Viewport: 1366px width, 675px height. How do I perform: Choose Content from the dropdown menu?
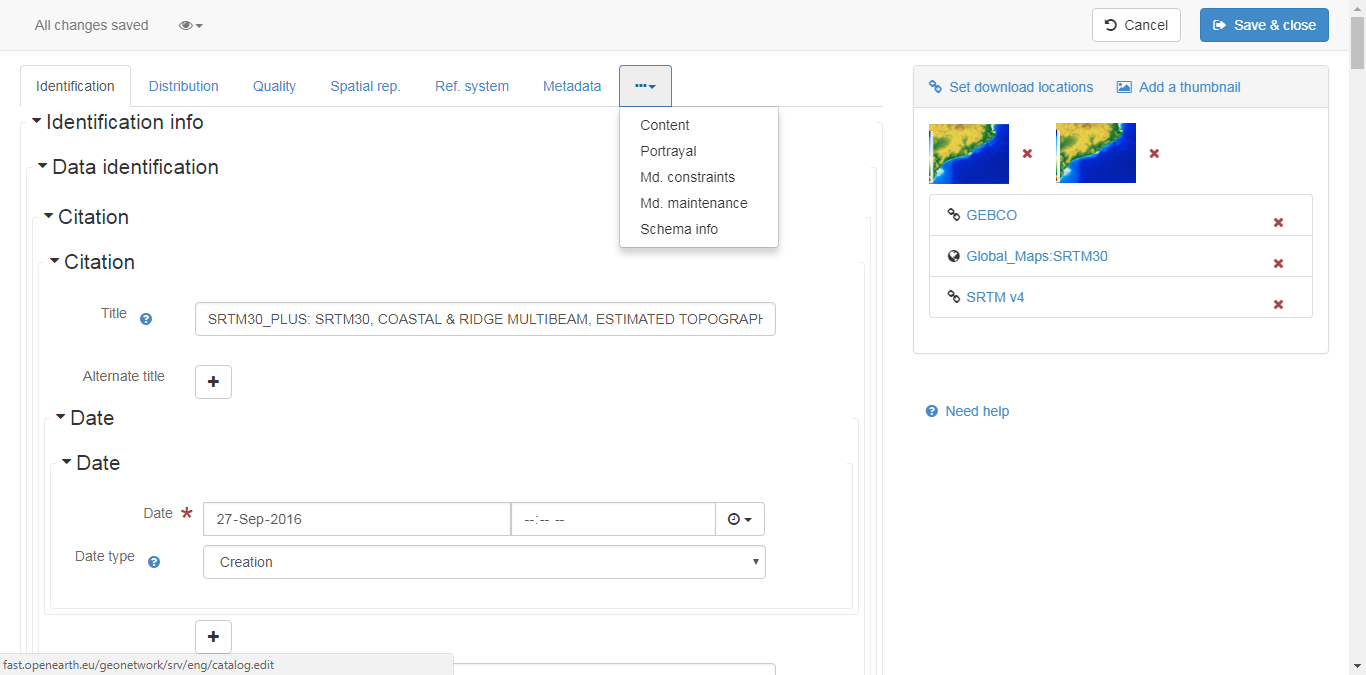[665, 125]
